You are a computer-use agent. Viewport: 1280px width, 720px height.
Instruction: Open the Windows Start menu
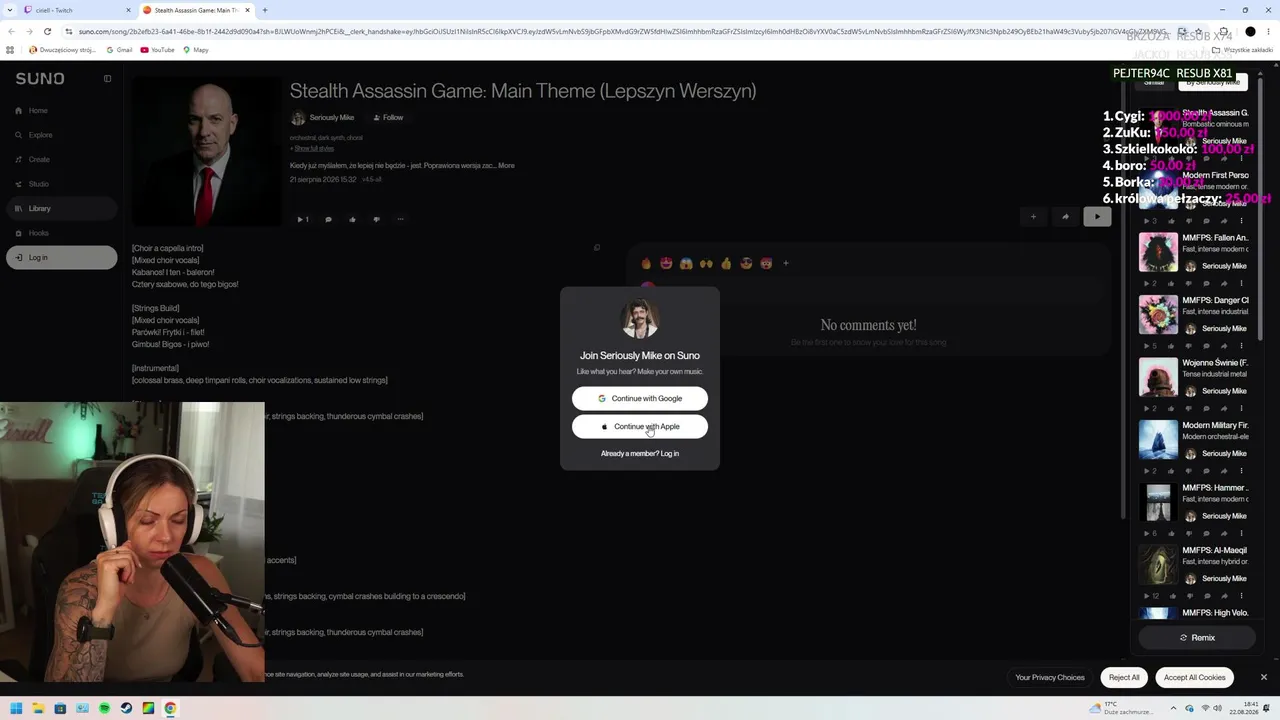(x=16, y=709)
